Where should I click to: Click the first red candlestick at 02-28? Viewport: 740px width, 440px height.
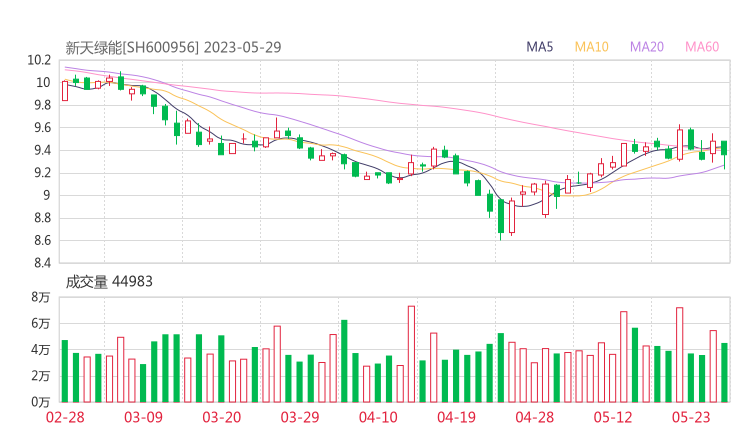point(65,91)
